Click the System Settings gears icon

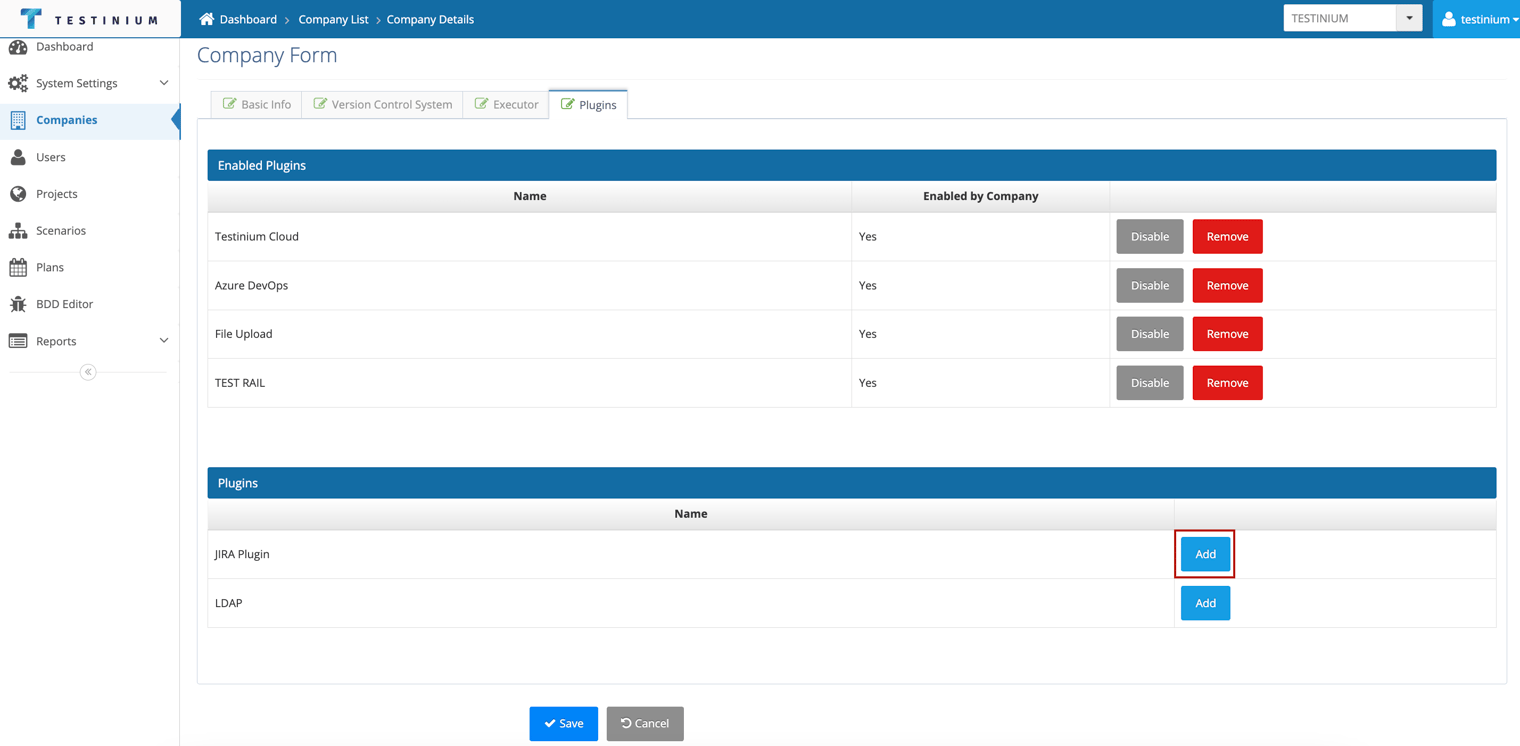[18, 83]
